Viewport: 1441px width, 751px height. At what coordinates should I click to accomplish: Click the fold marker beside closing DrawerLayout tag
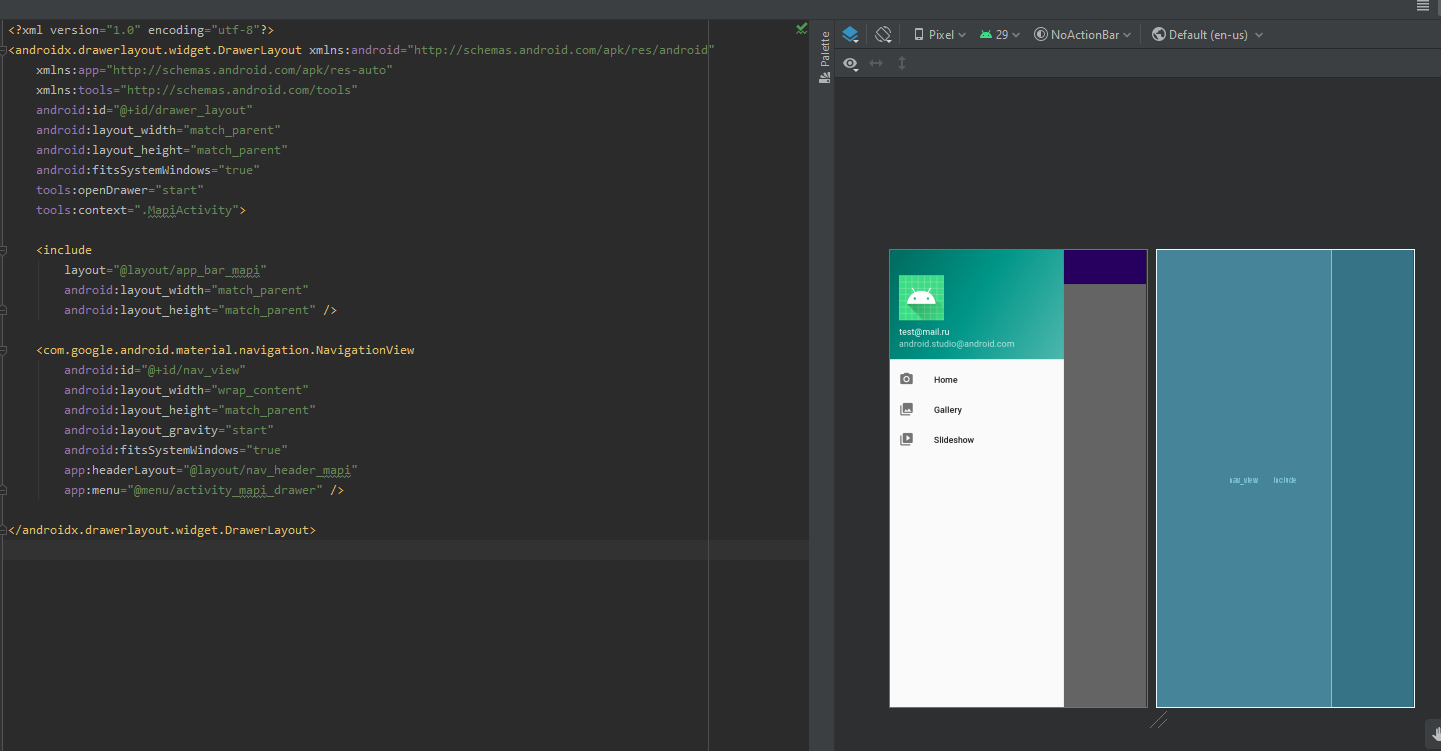[x=4, y=530]
